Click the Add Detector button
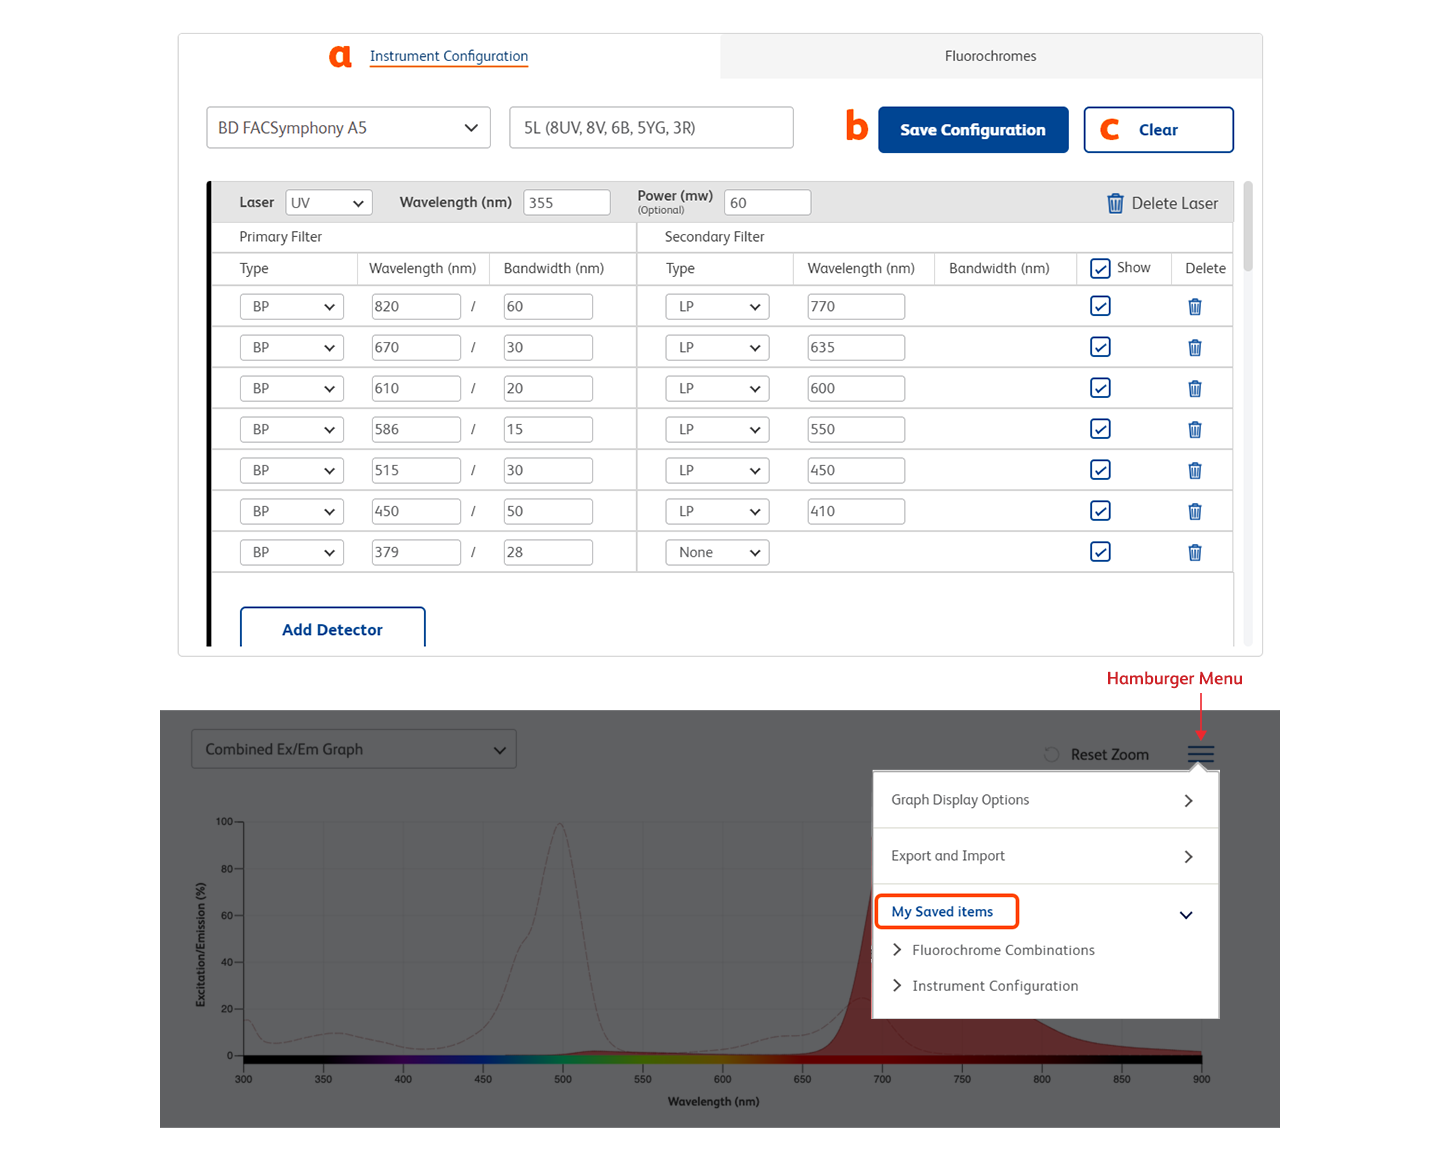 coord(332,629)
